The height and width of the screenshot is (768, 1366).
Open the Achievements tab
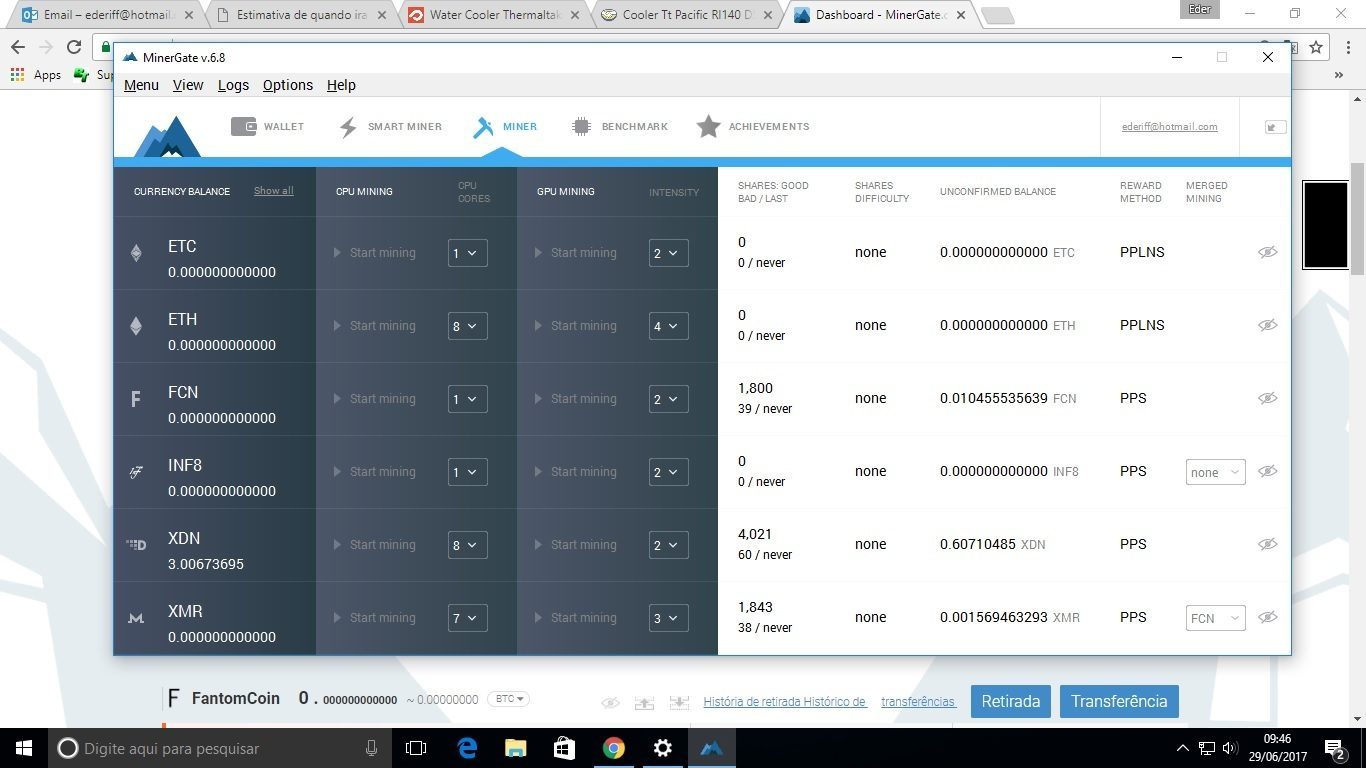click(x=753, y=127)
